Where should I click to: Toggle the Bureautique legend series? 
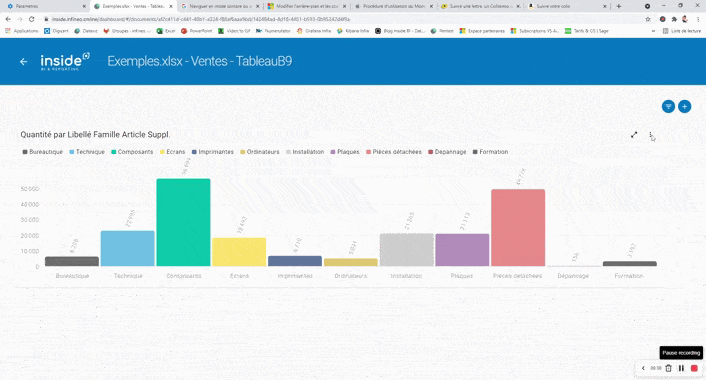[43, 152]
